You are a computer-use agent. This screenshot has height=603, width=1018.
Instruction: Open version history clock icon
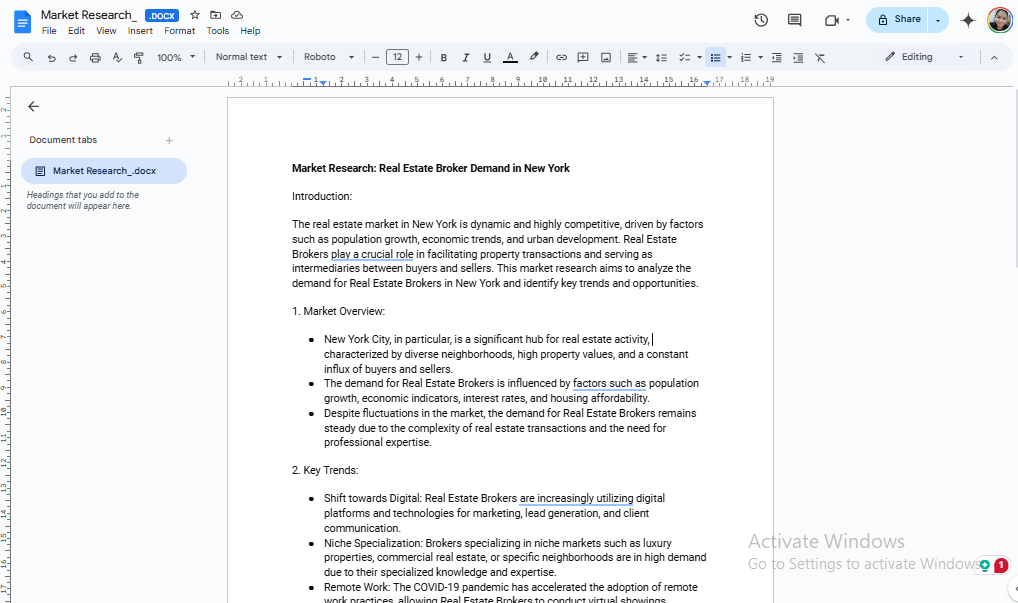[761, 20]
